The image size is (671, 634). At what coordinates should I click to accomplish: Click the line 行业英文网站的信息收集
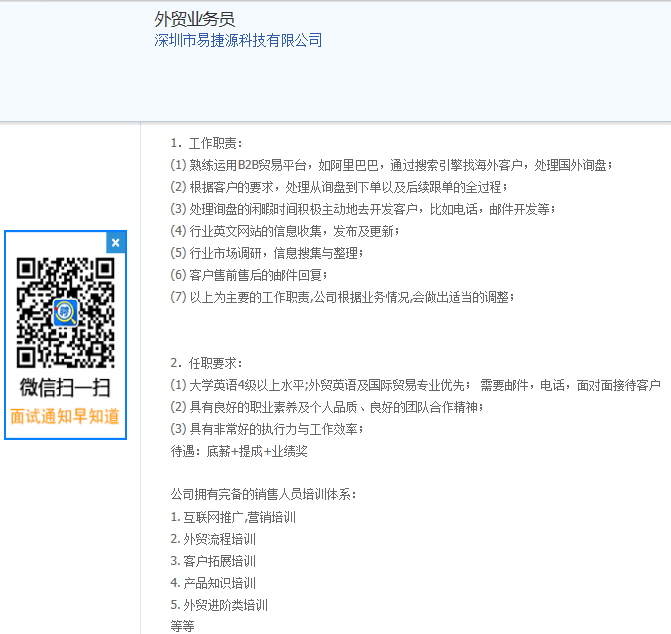point(285,231)
